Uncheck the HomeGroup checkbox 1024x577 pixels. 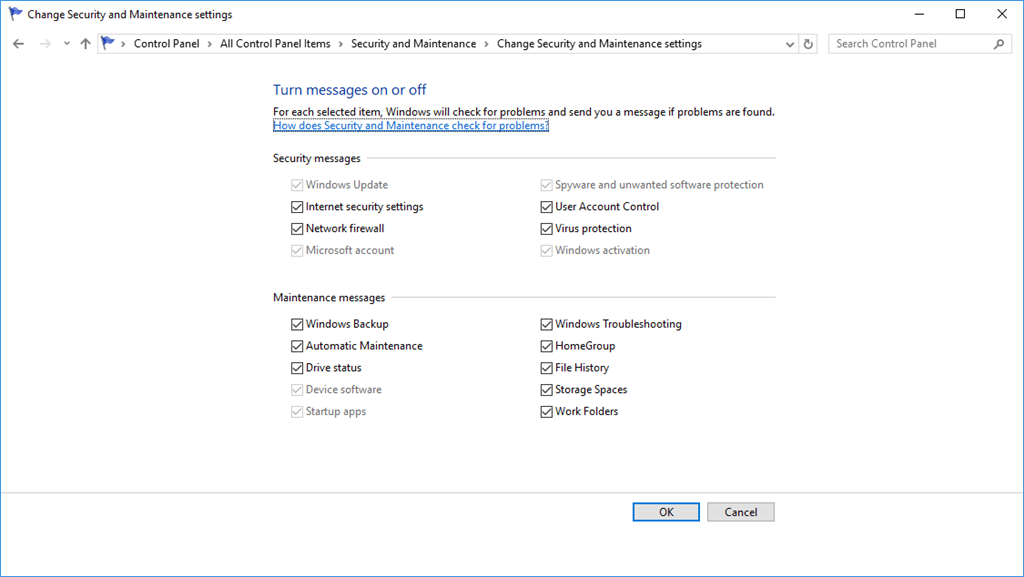(546, 347)
